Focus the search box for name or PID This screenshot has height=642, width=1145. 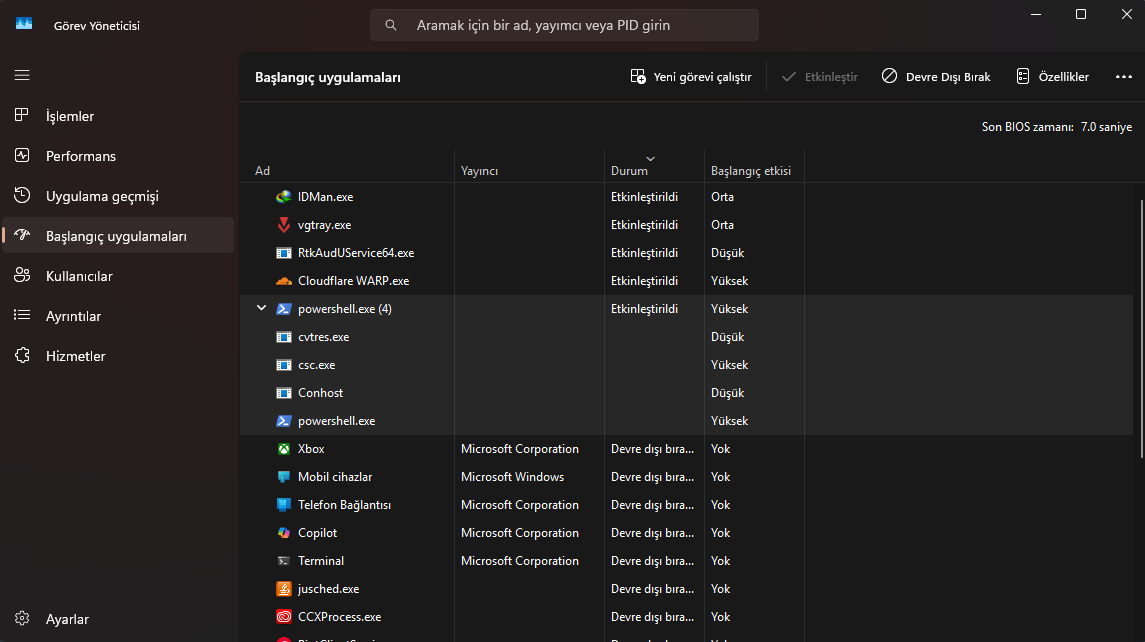pos(564,25)
